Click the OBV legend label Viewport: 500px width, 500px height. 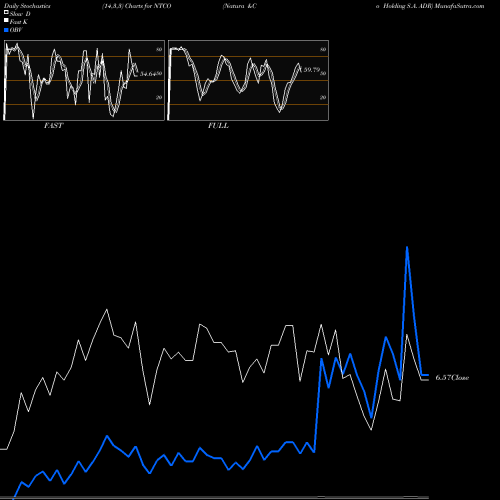click(16, 30)
